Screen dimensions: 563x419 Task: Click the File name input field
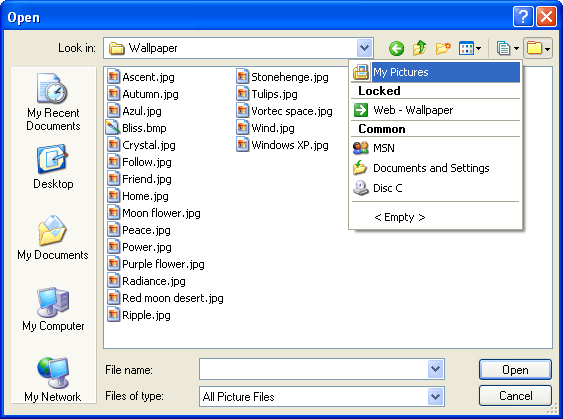coord(313,369)
